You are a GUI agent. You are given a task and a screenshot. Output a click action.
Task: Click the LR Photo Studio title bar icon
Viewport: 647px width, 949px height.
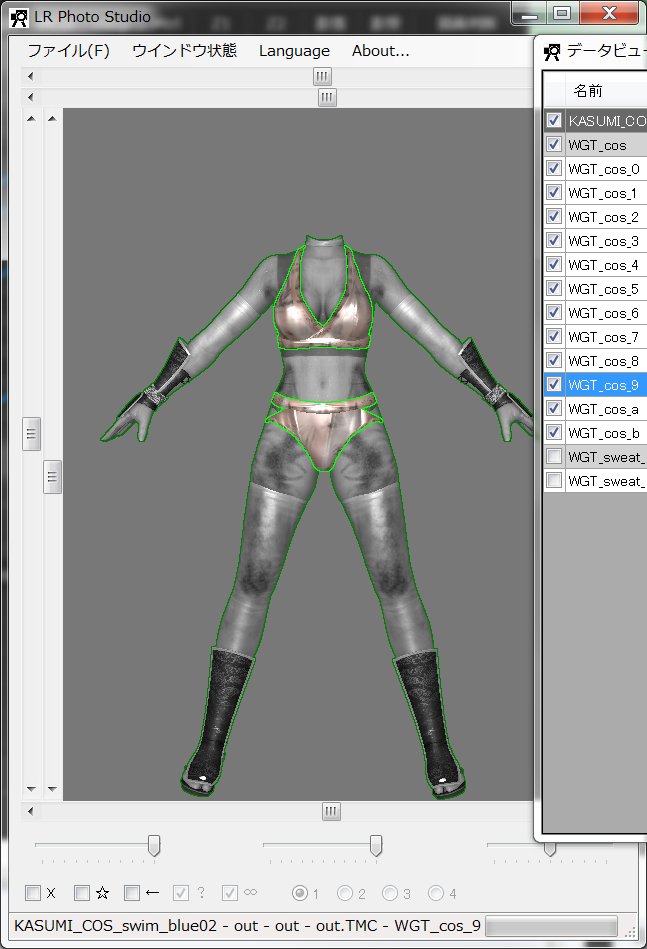(19, 18)
